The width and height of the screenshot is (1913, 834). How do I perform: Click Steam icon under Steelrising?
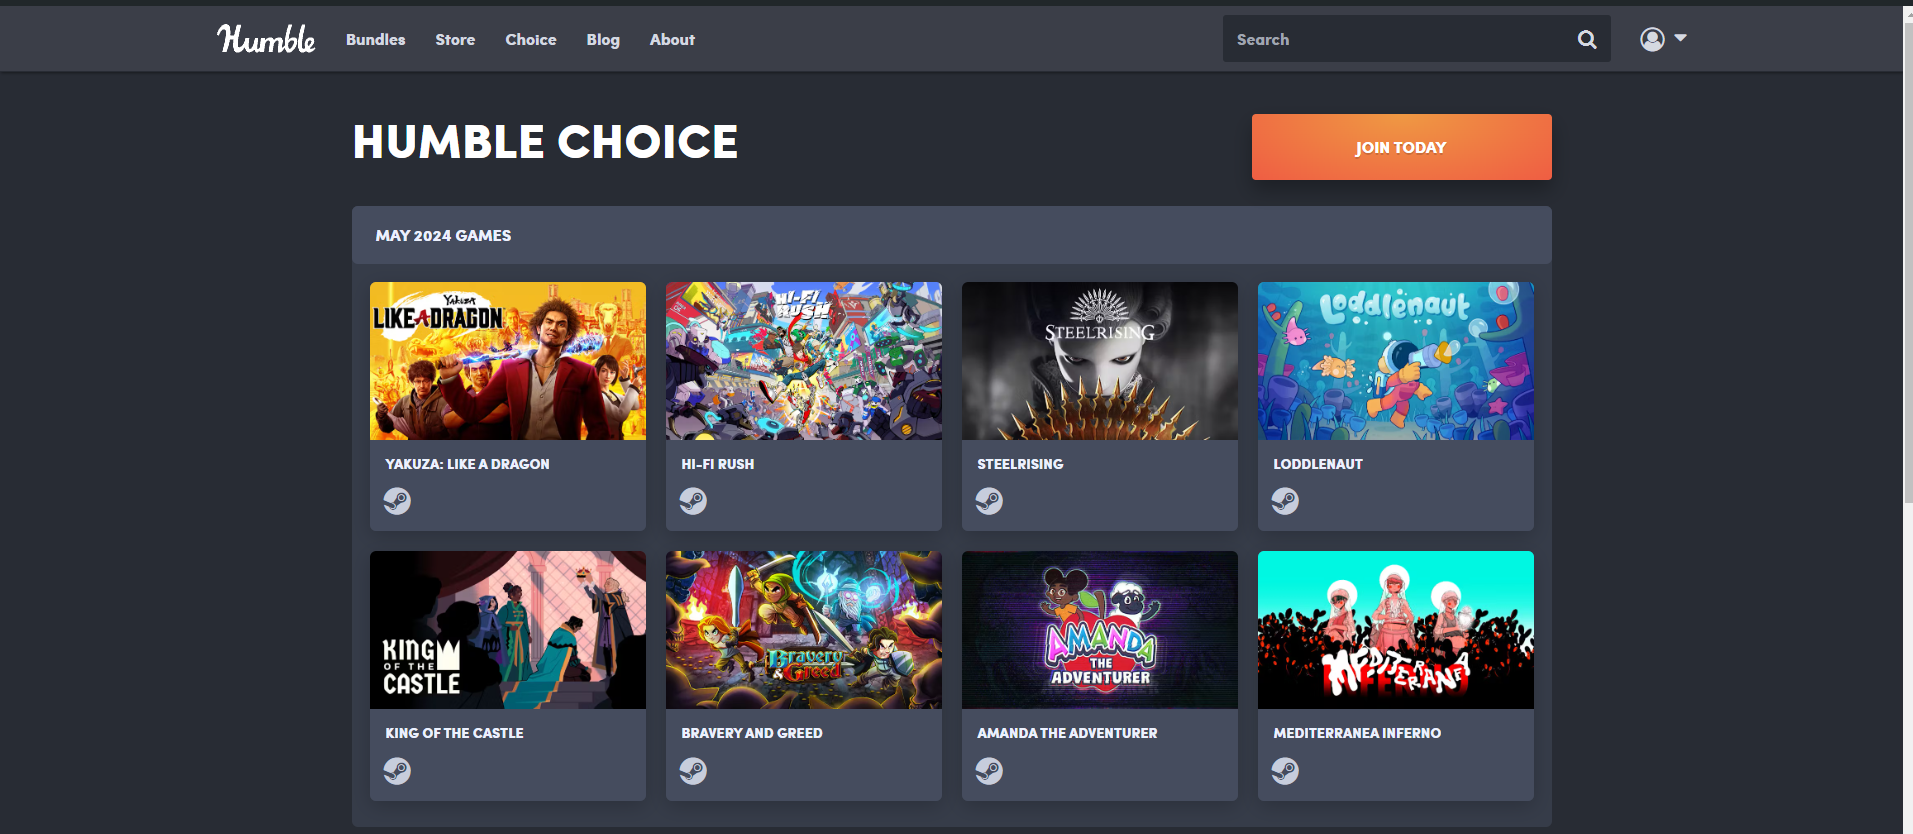tap(989, 501)
